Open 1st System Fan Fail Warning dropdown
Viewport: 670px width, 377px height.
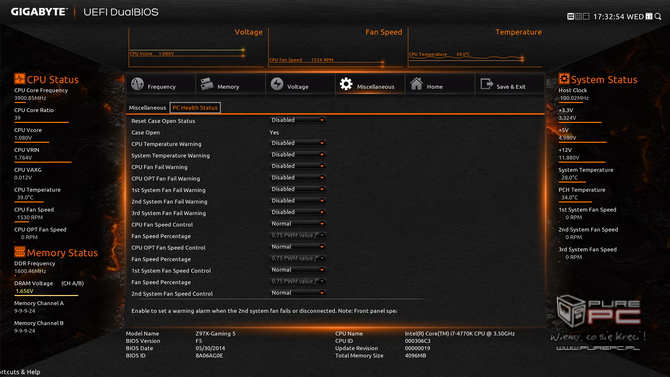click(x=297, y=189)
